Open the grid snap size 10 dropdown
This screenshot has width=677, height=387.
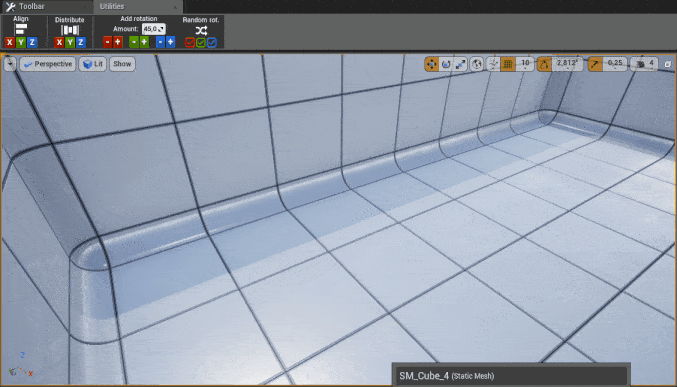pyautogui.click(x=525, y=64)
